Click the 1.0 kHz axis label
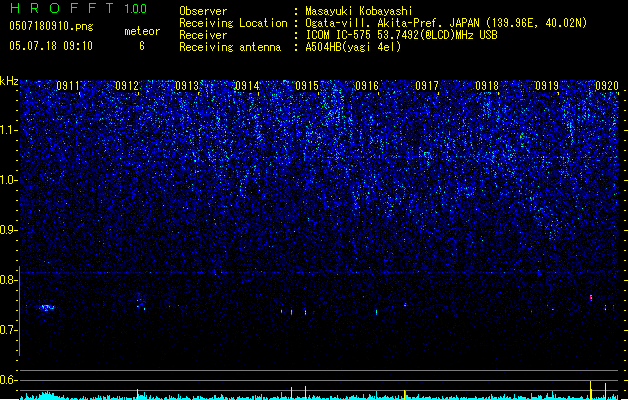This screenshot has width=629, height=400. coord(9,180)
